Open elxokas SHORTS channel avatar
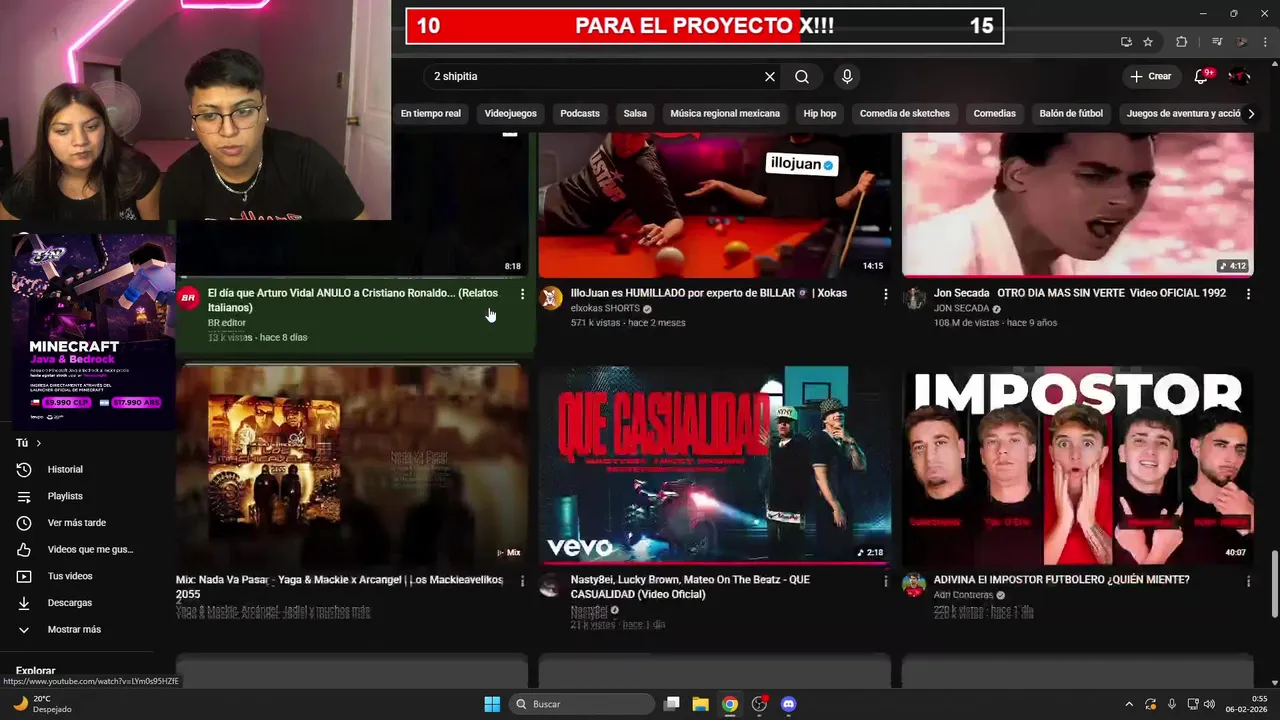This screenshot has width=1280, height=720. tap(551, 298)
